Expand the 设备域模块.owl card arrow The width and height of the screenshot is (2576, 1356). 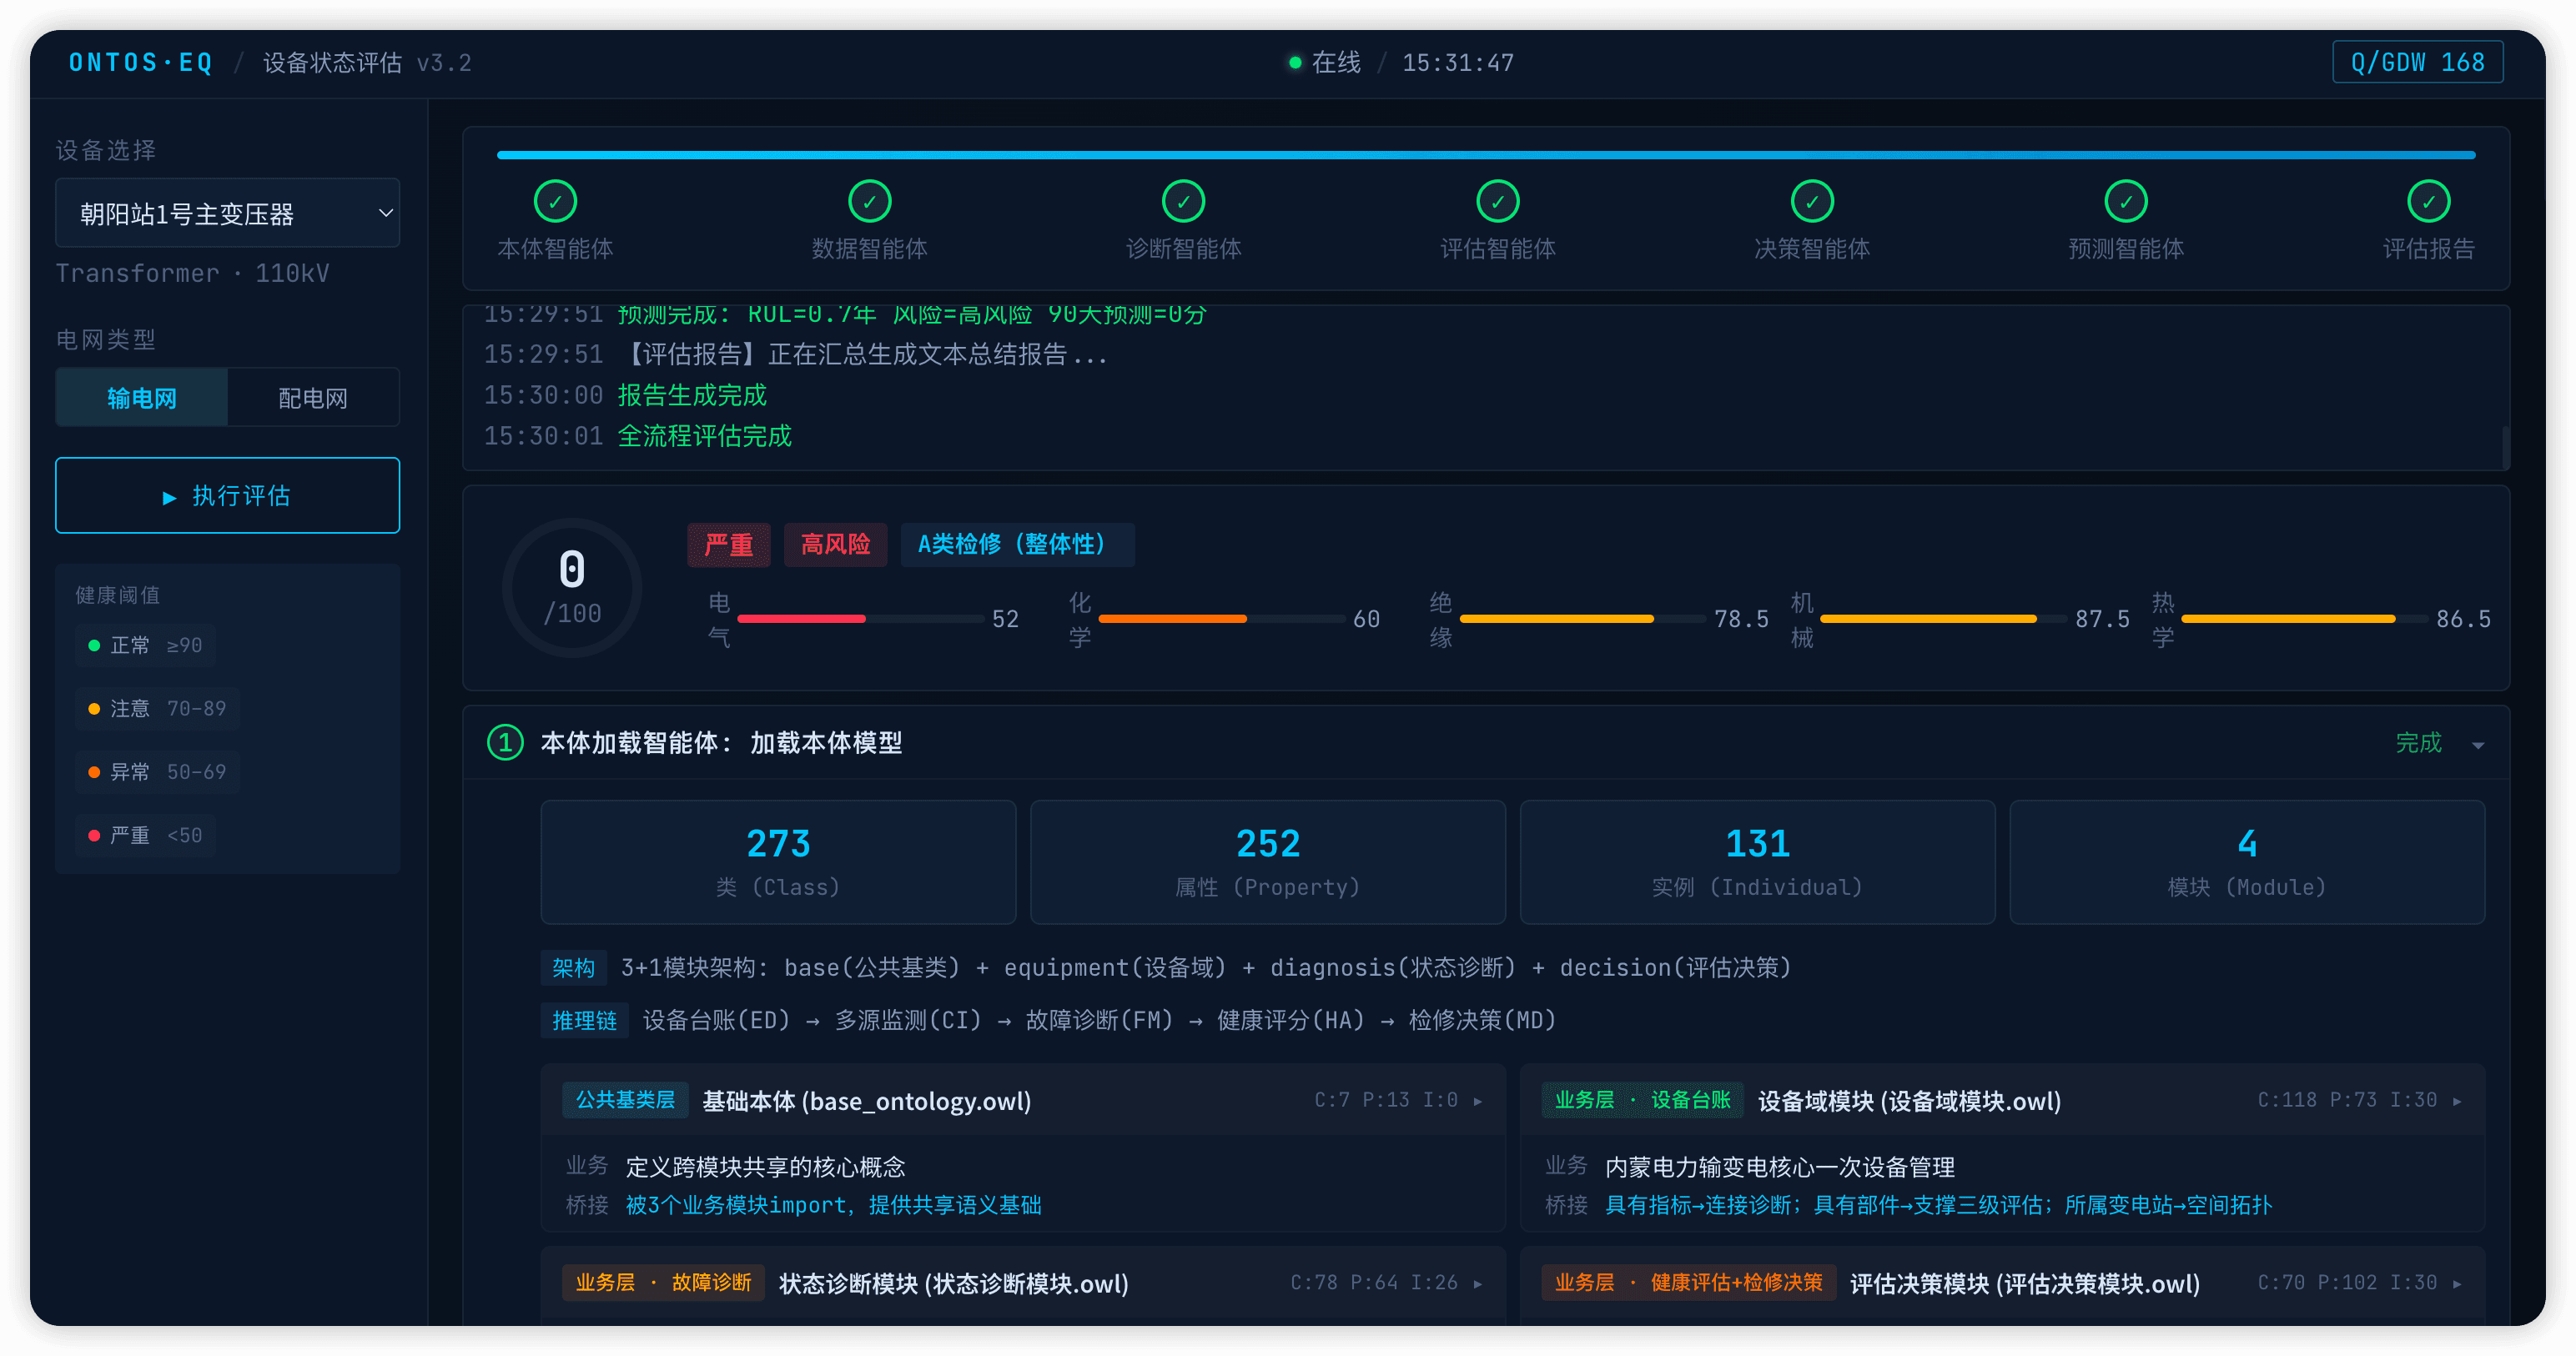(2457, 1101)
